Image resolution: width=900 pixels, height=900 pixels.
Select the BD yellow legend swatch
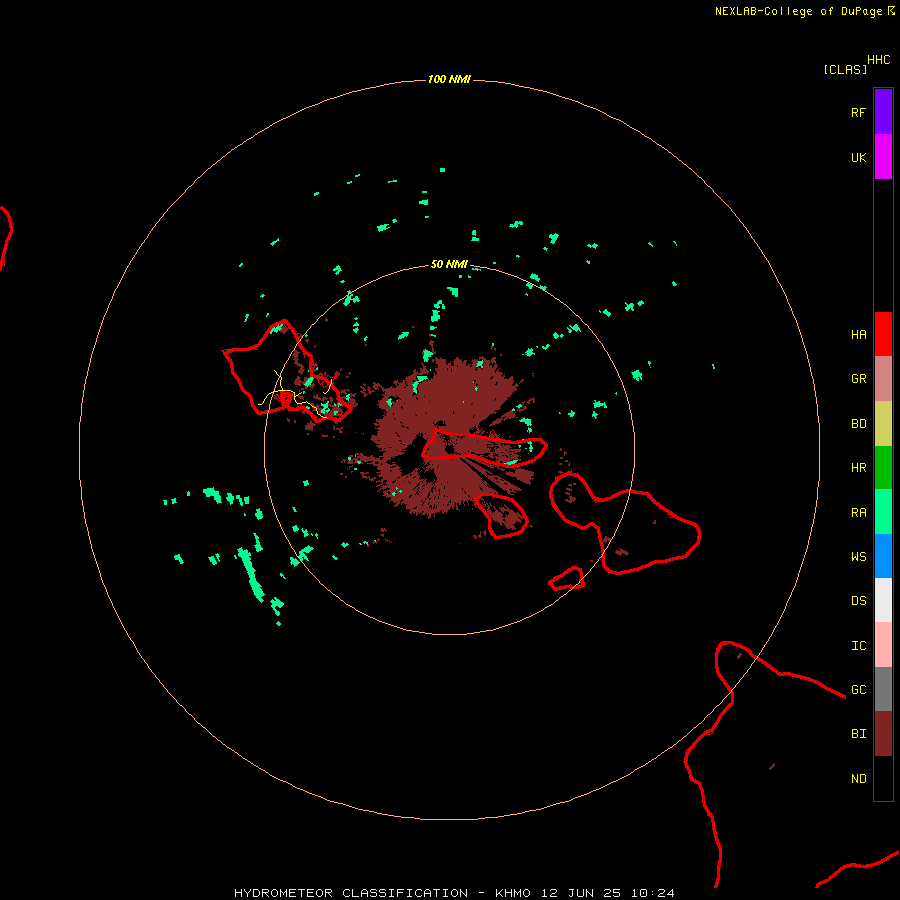(883, 424)
